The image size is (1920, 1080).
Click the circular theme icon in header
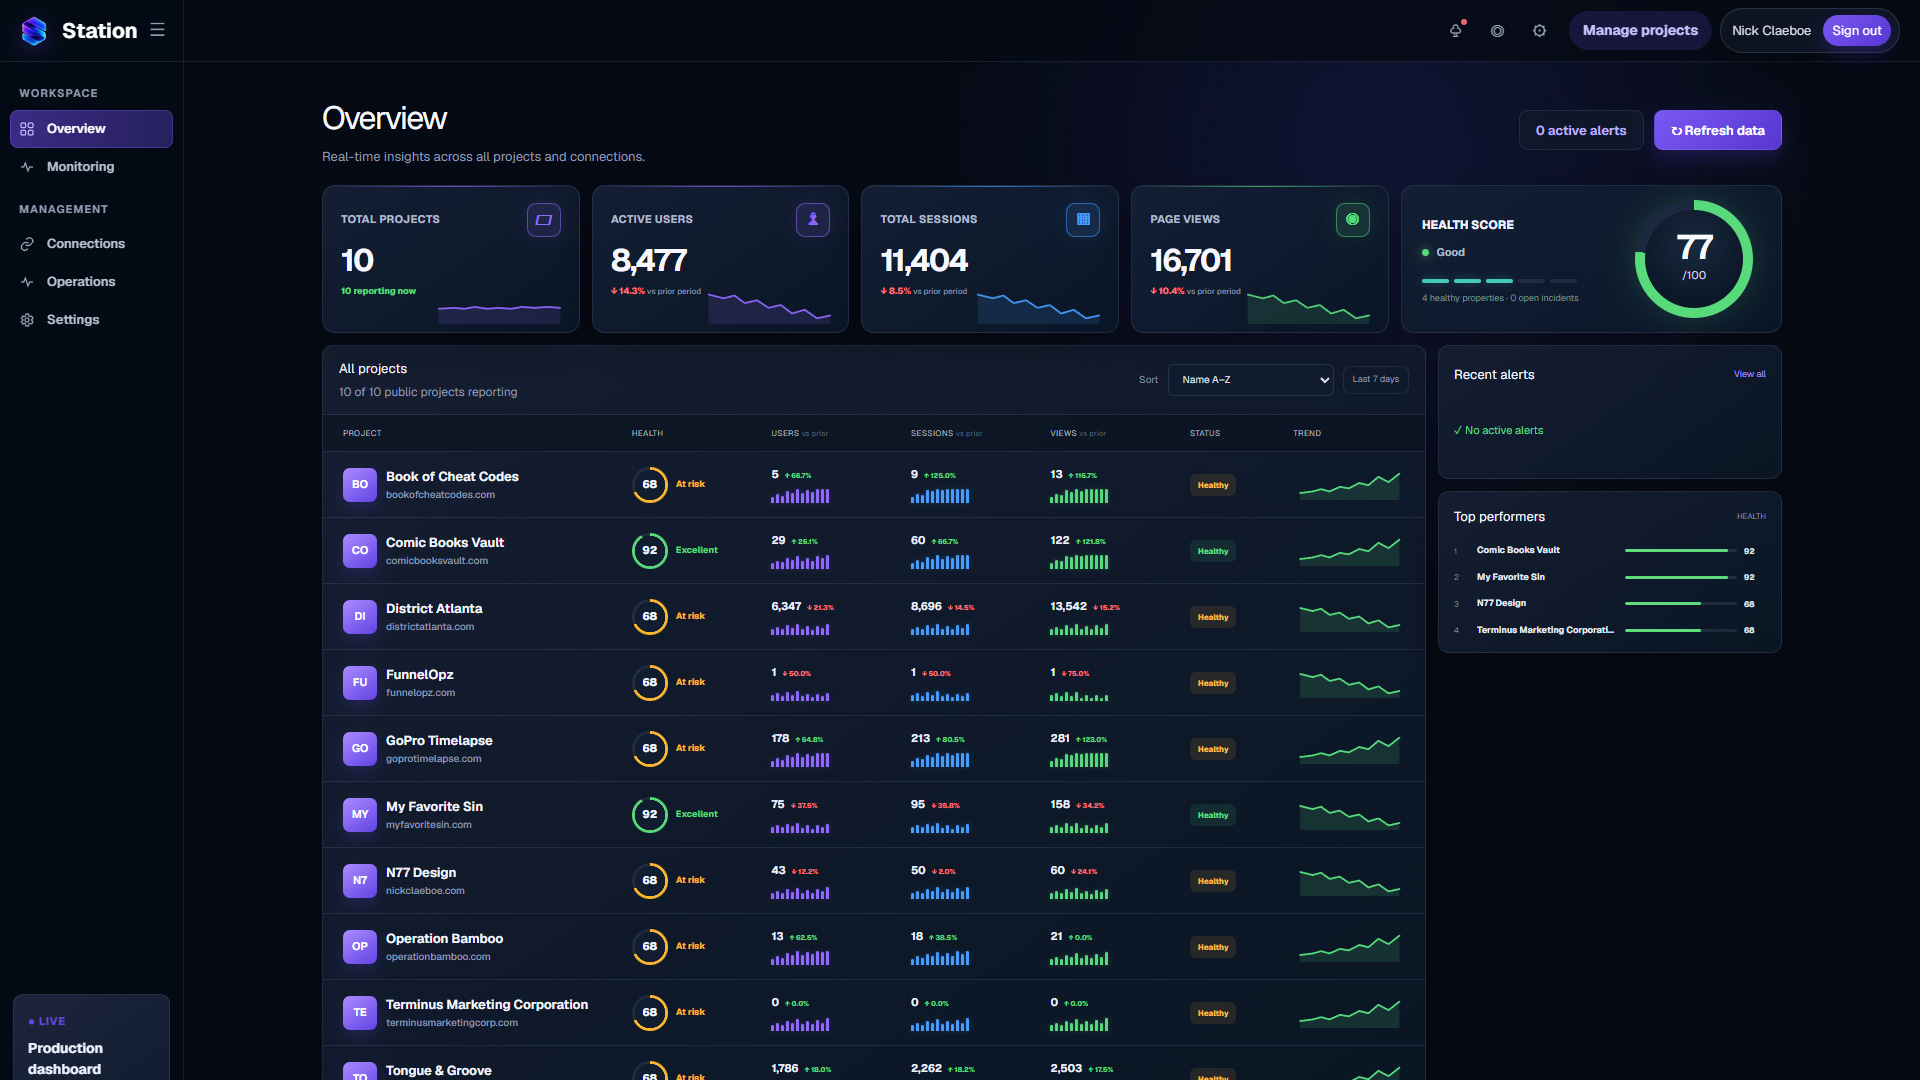[x=1497, y=30]
